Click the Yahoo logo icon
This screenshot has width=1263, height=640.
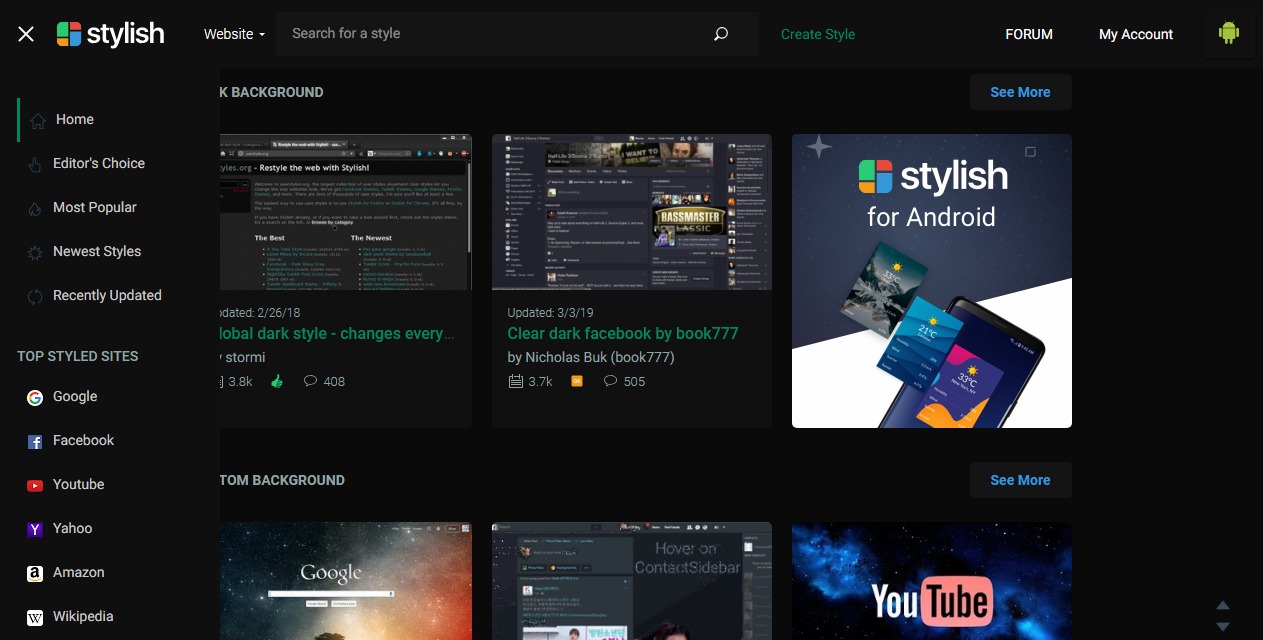pyautogui.click(x=35, y=529)
